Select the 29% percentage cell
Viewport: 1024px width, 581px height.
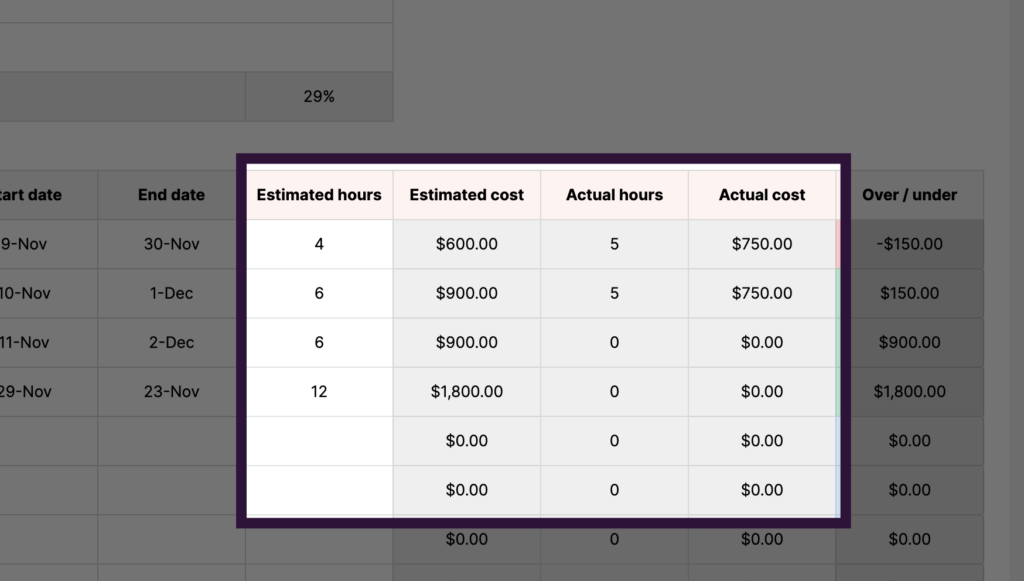point(319,97)
